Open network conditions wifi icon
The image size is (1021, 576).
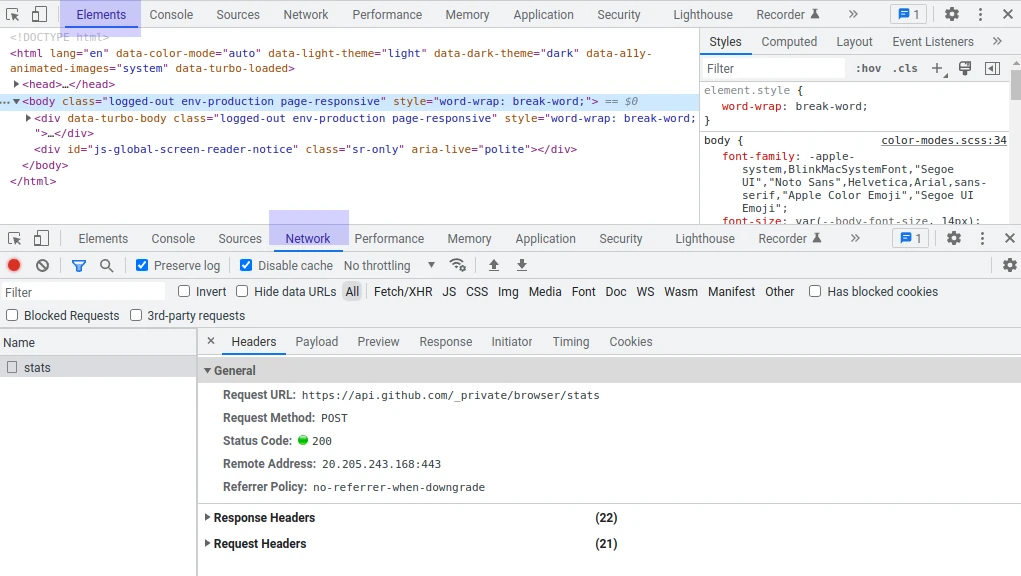coord(458,265)
